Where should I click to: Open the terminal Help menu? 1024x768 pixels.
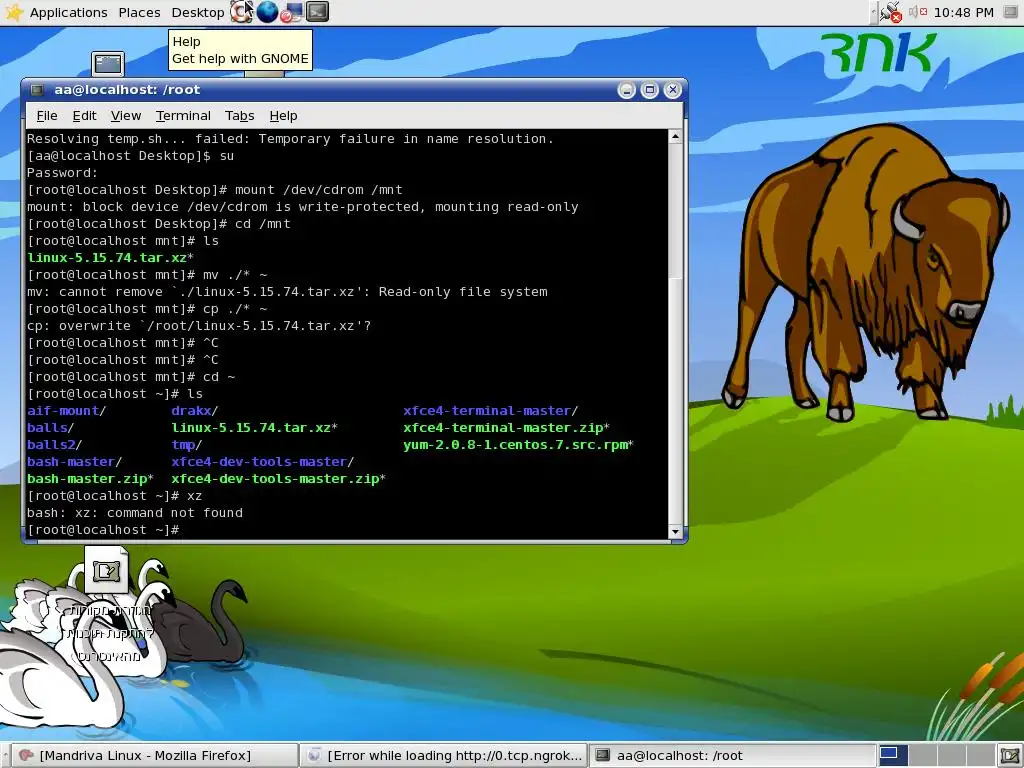tap(283, 116)
